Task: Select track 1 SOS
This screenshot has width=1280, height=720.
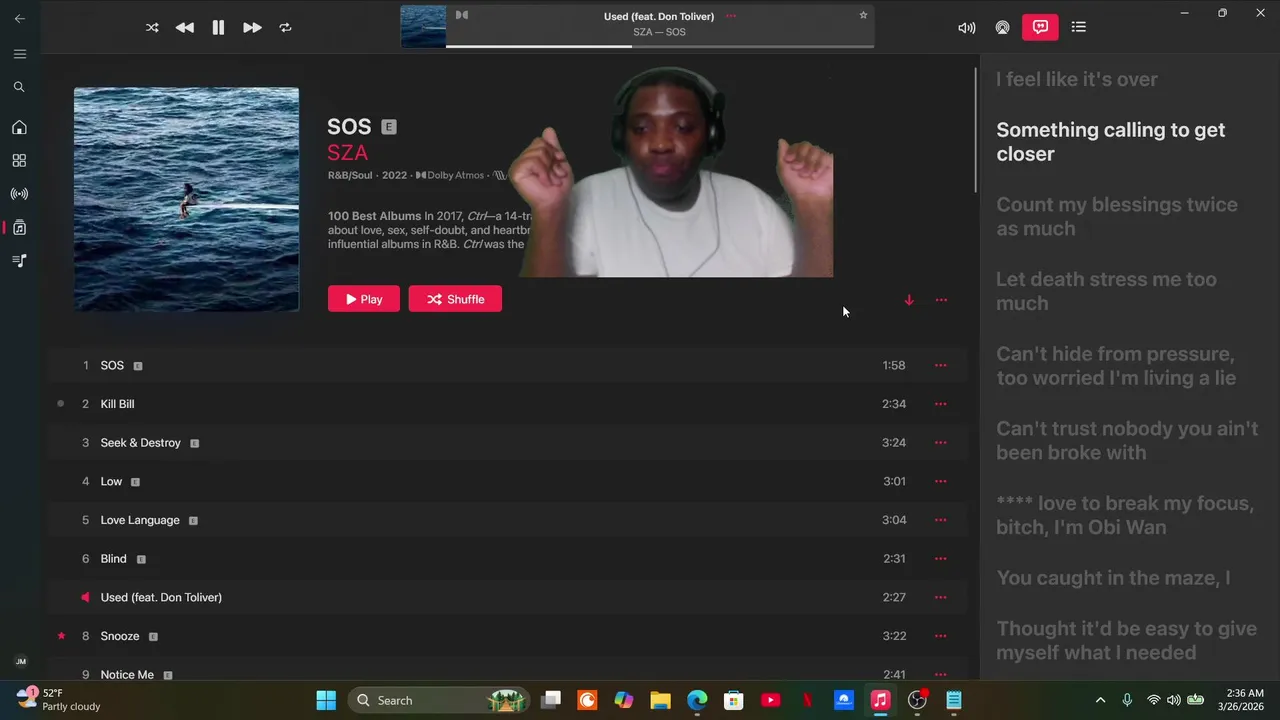Action: [x=507, y=365]
